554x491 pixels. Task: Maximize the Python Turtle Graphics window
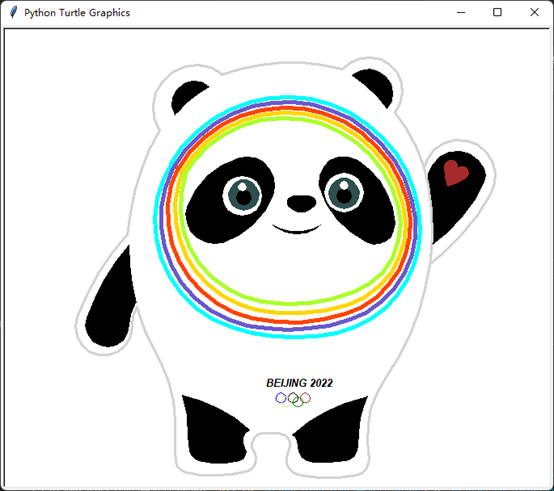click(497, 12)
